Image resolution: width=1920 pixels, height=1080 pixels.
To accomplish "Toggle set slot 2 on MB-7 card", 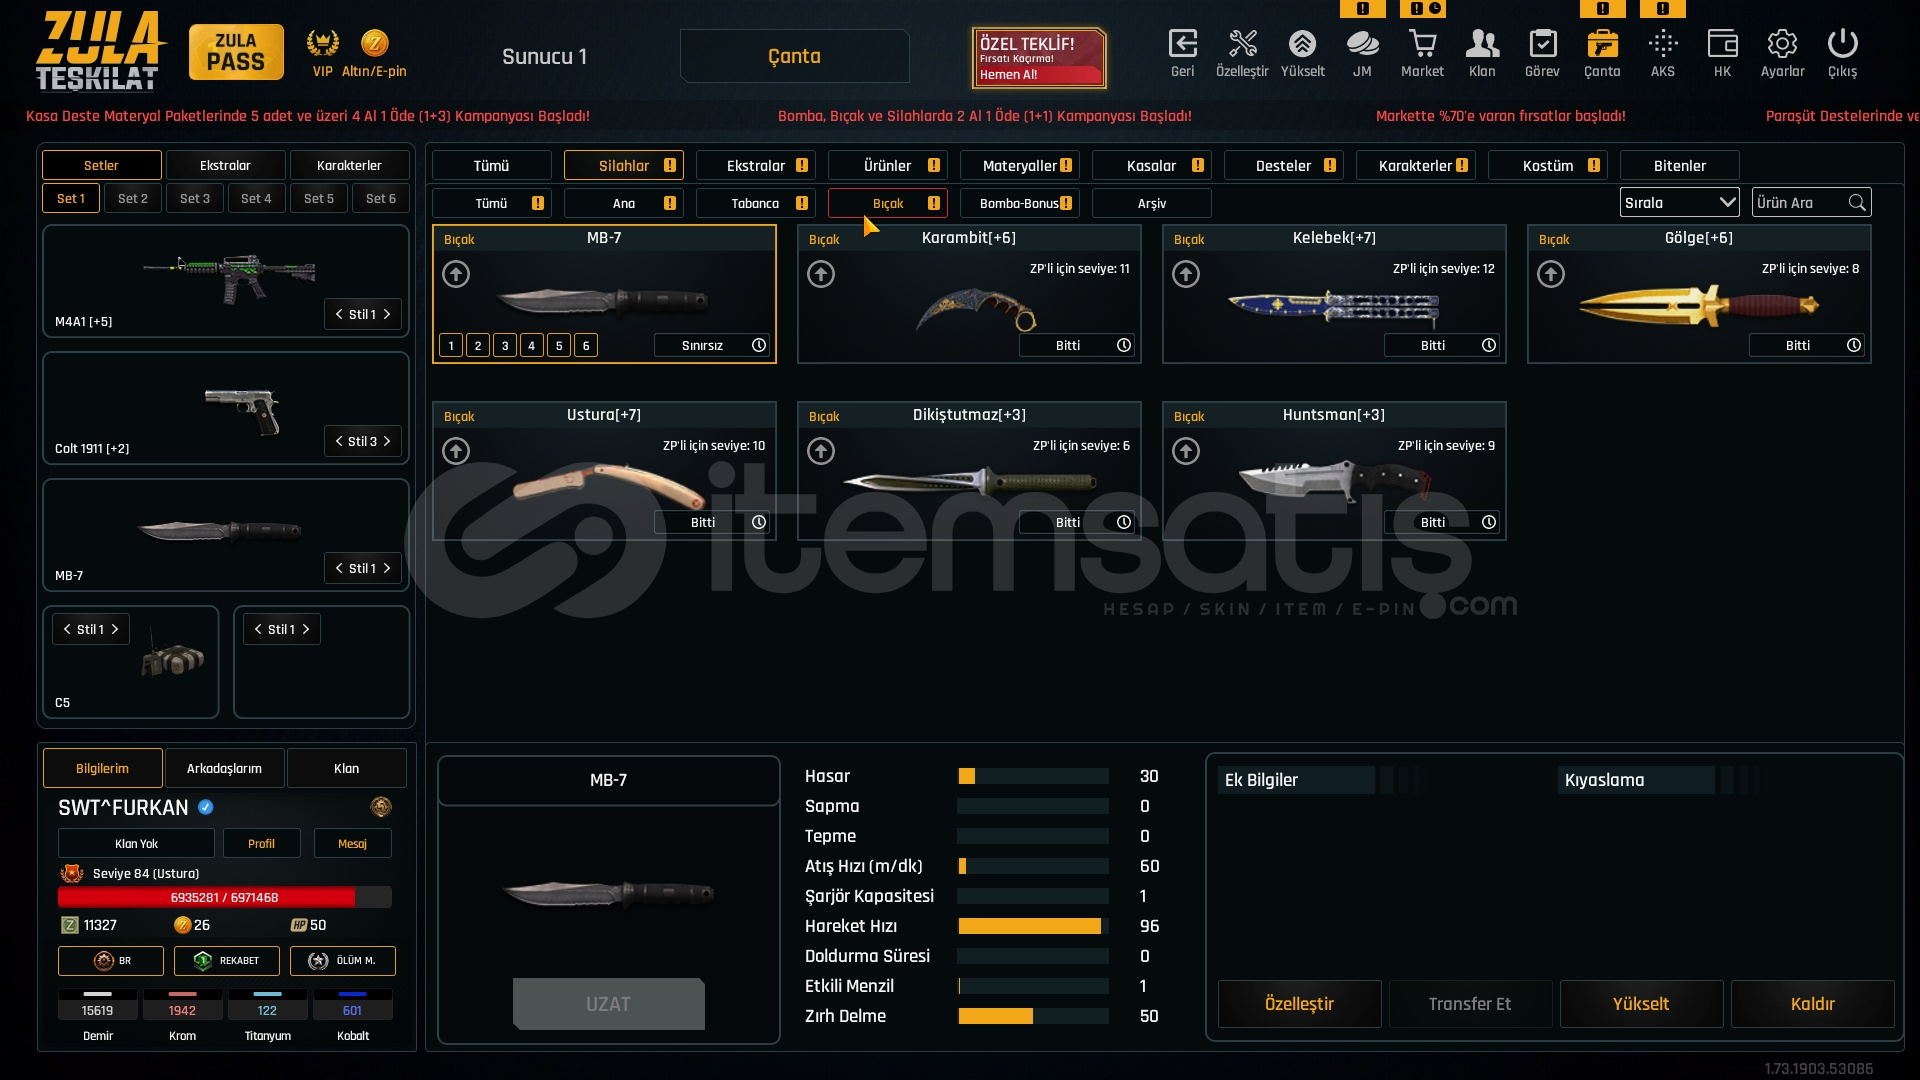I will [x=478, y=346].
